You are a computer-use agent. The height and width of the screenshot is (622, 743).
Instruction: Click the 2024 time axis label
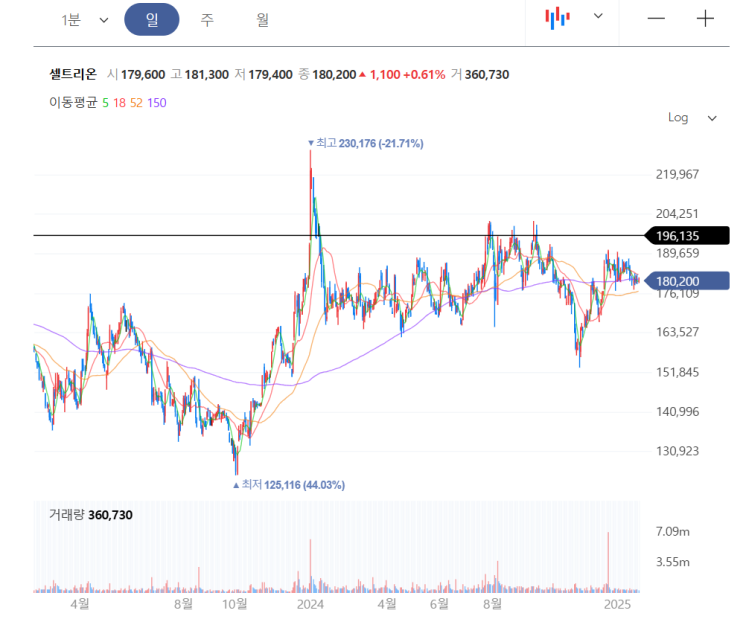[310, 604]
